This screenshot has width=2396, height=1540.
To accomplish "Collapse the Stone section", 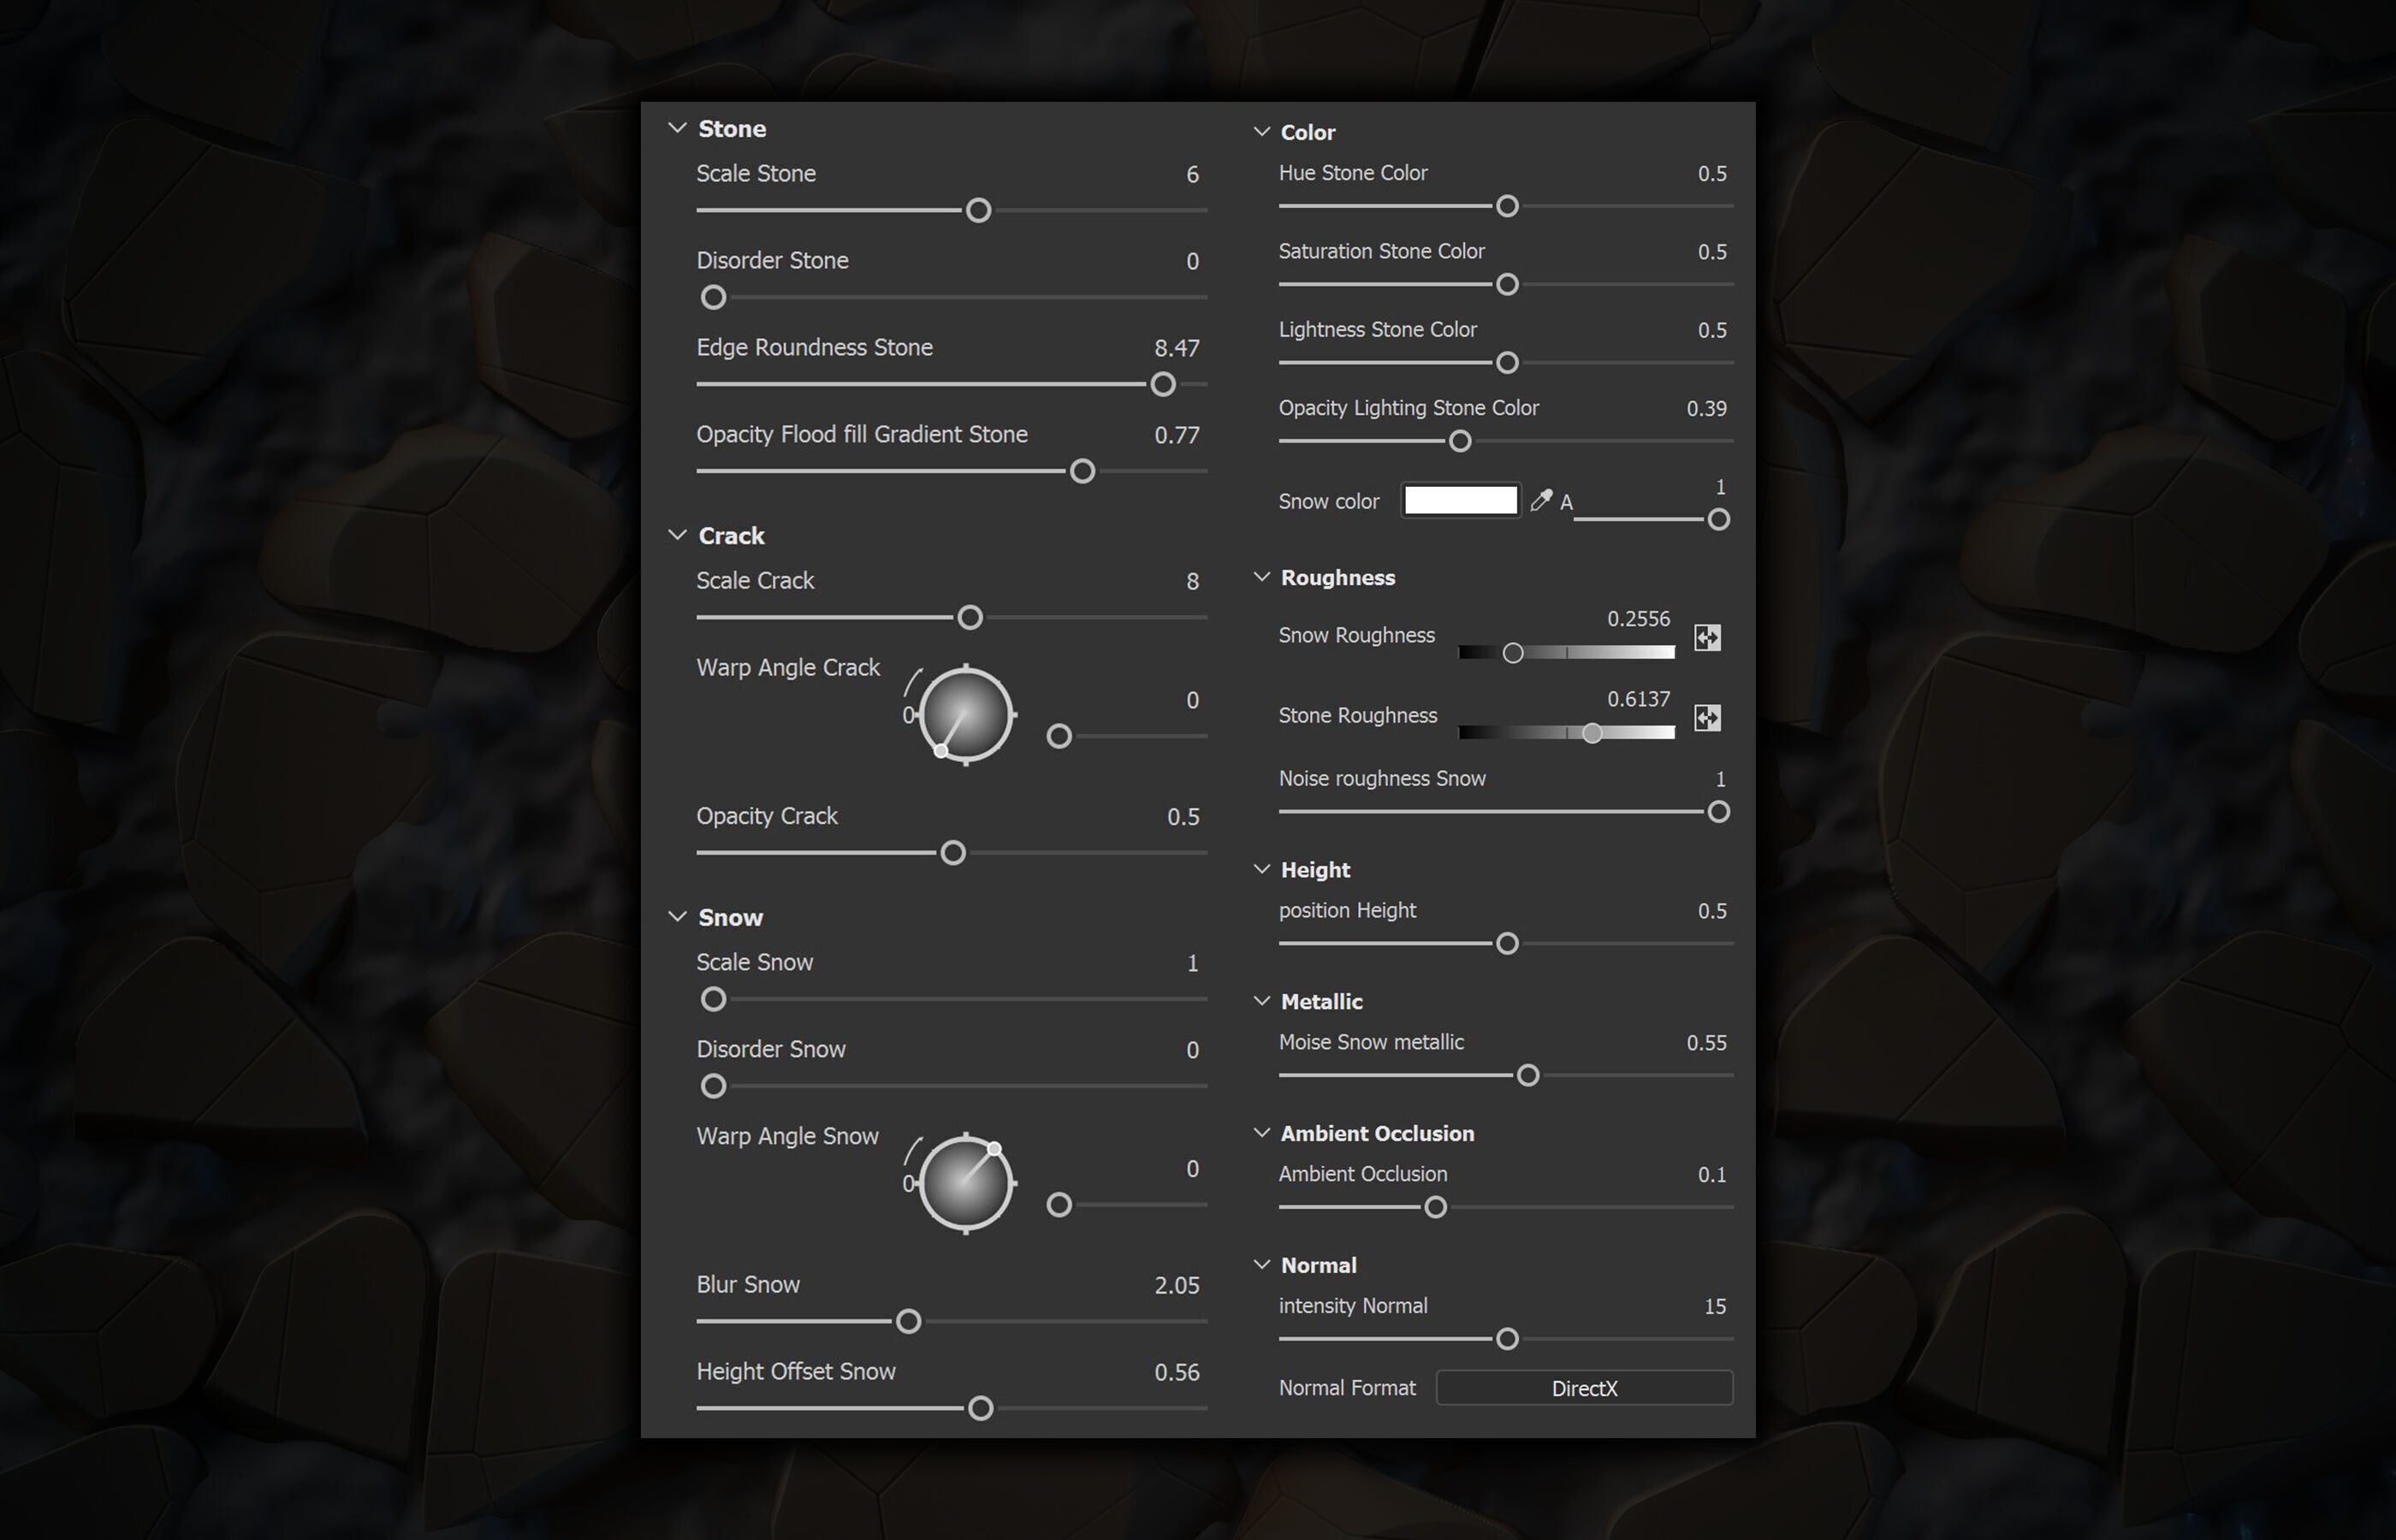I will point(677,128).
